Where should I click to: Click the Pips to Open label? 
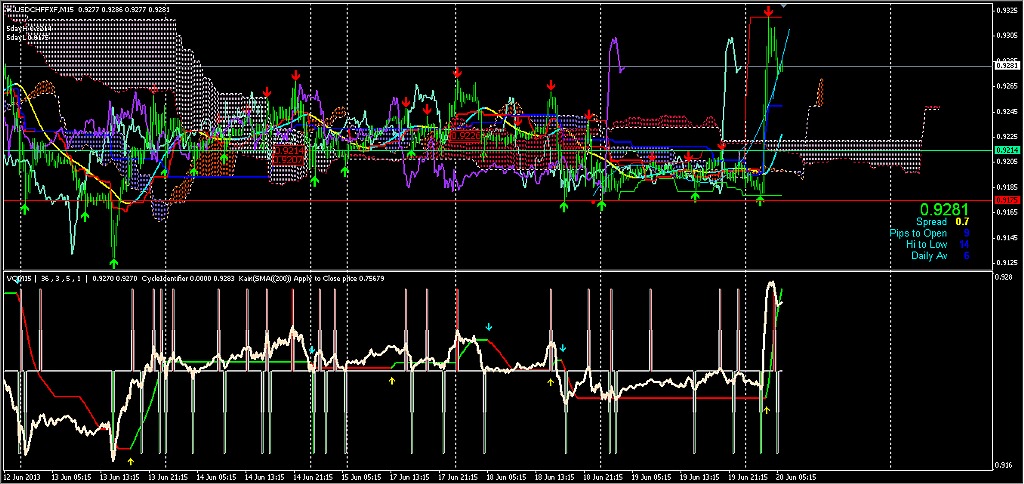918,233
